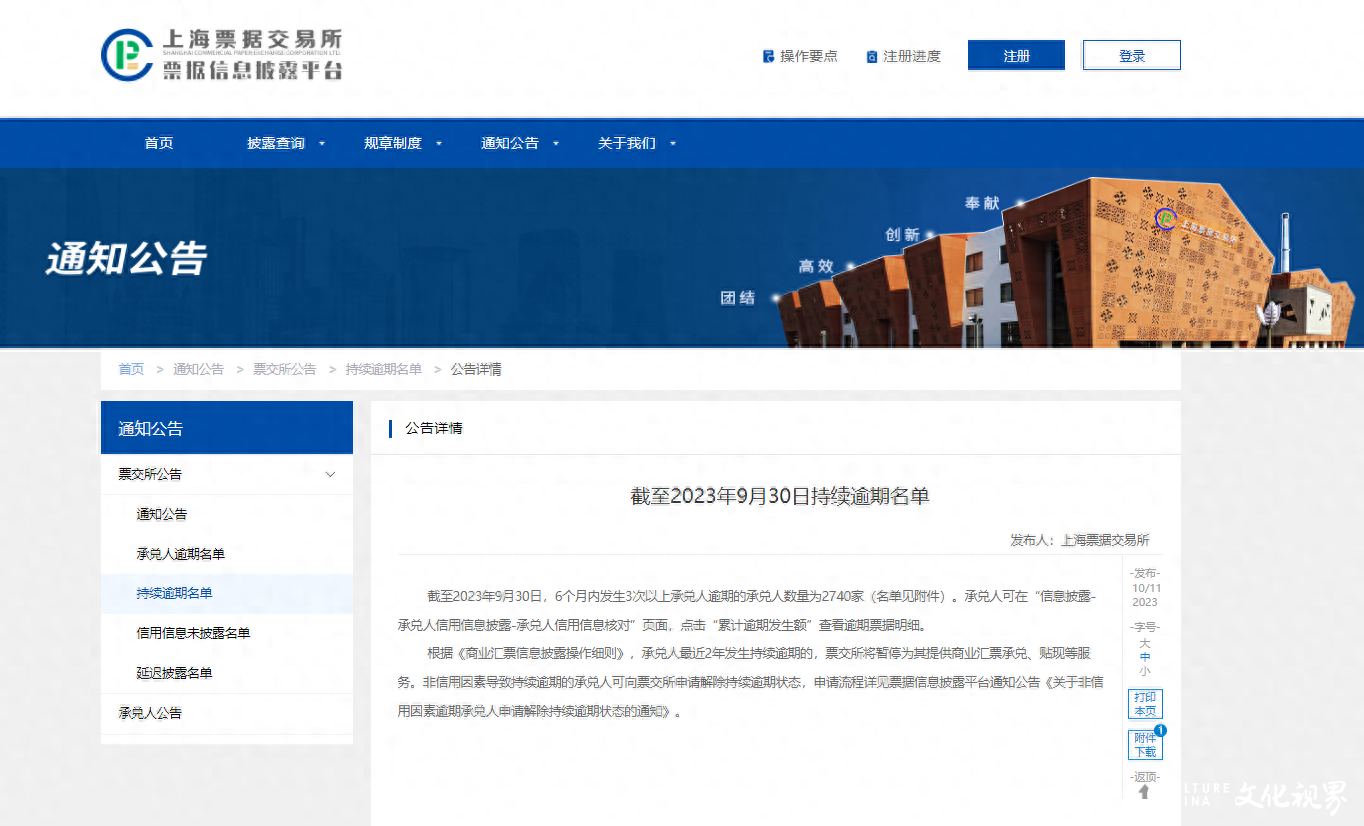
Task: Open the 通知公告 navigation menu
Action: click(x=510, y=143)
